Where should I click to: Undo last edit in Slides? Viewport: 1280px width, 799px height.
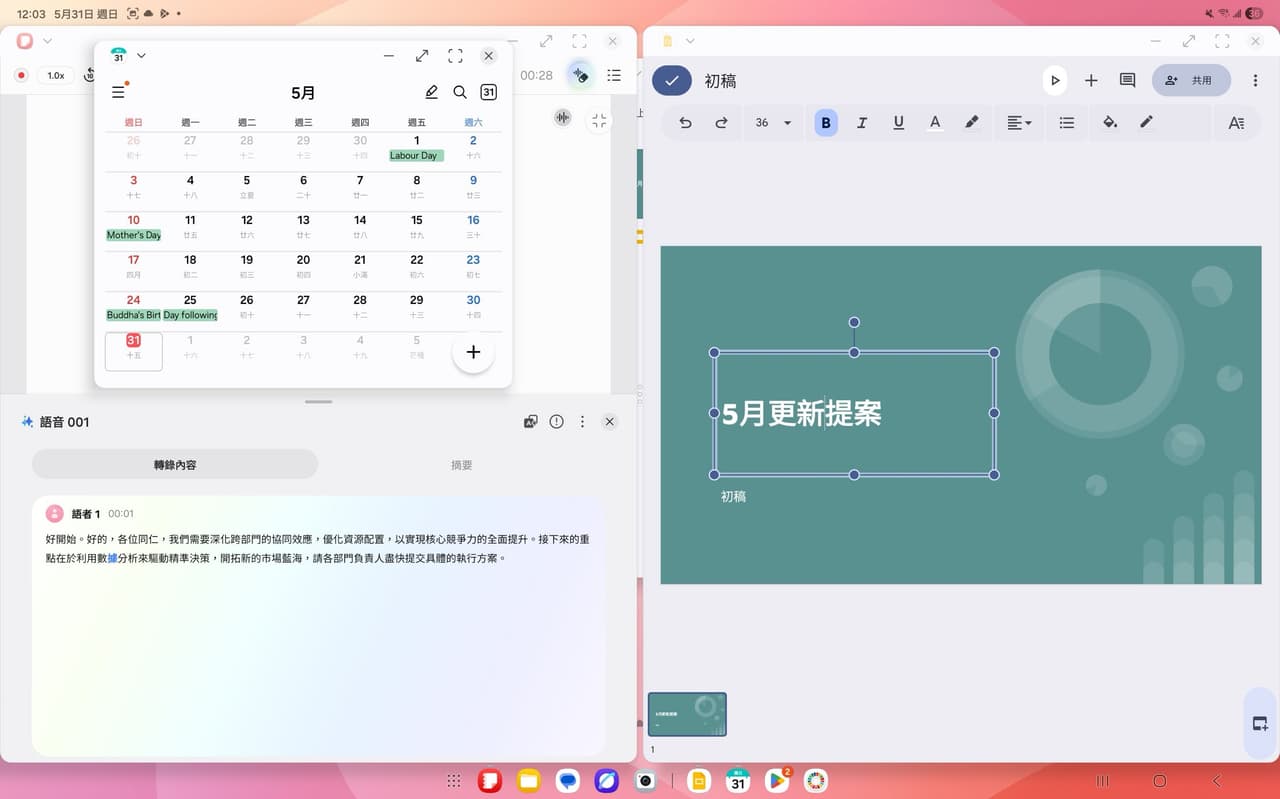pyautogui.click(x=685, y=123)
